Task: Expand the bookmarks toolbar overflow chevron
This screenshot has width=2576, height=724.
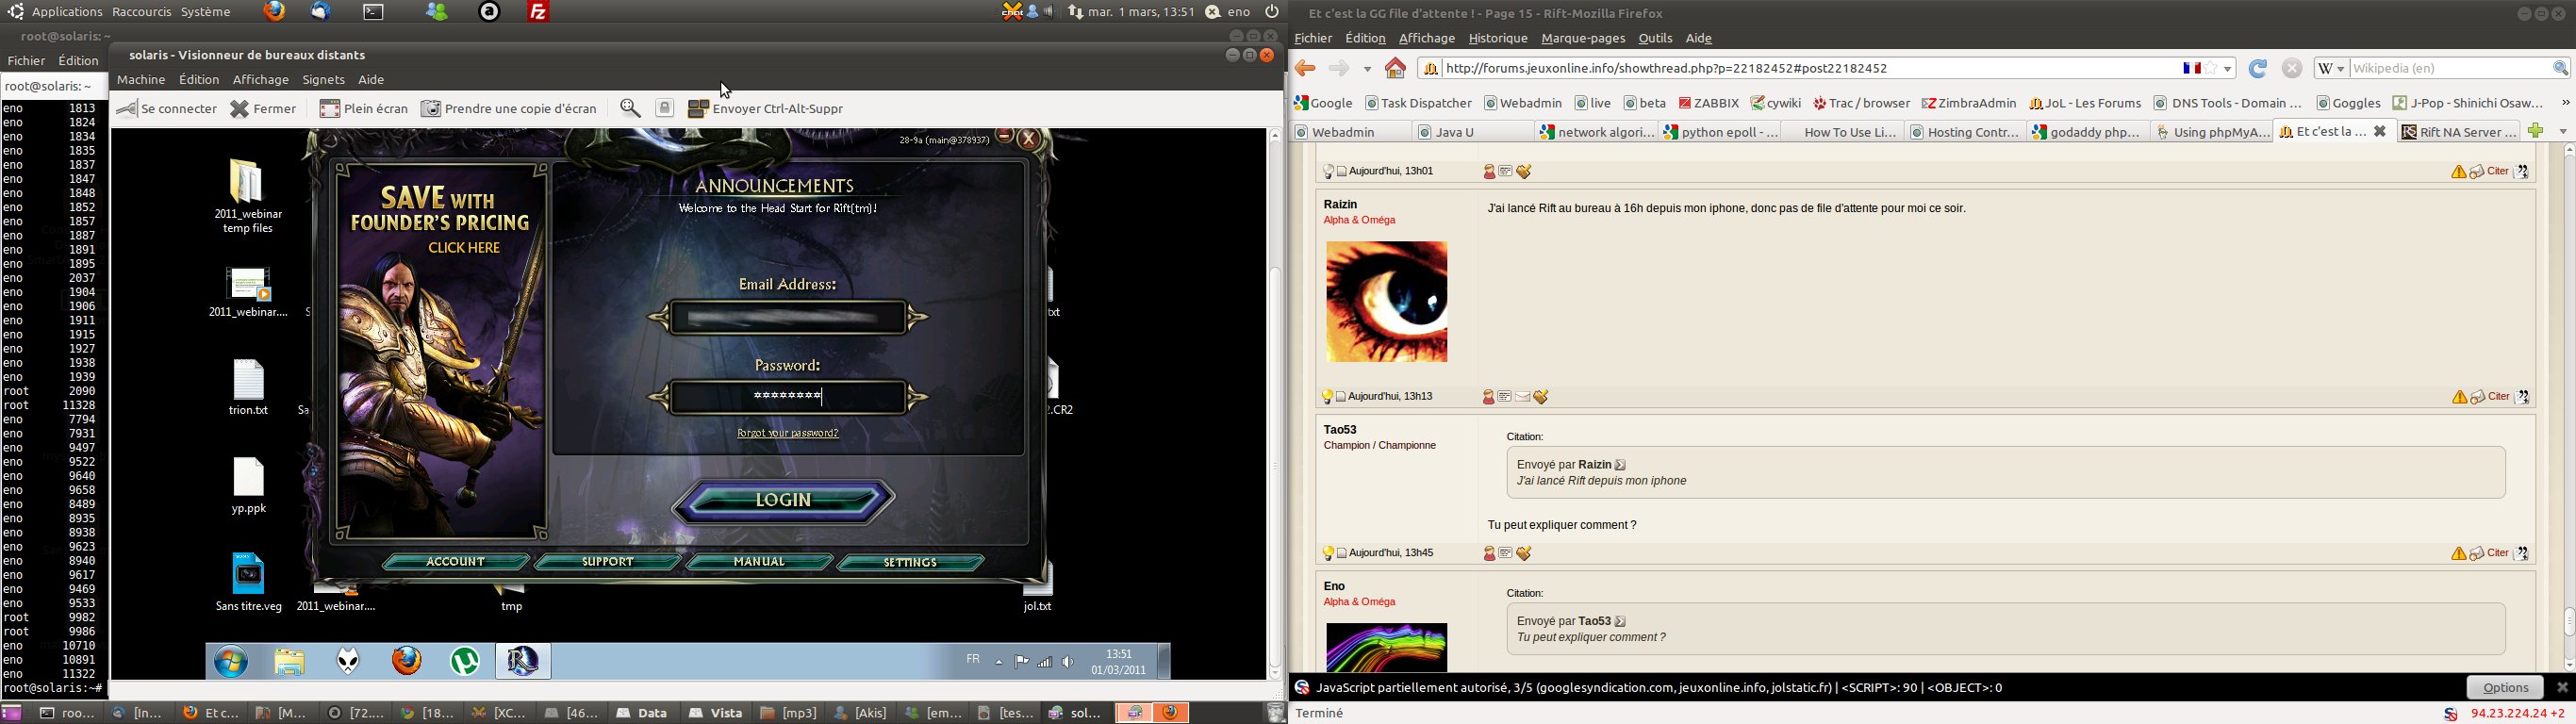Action: [2565, 103]
